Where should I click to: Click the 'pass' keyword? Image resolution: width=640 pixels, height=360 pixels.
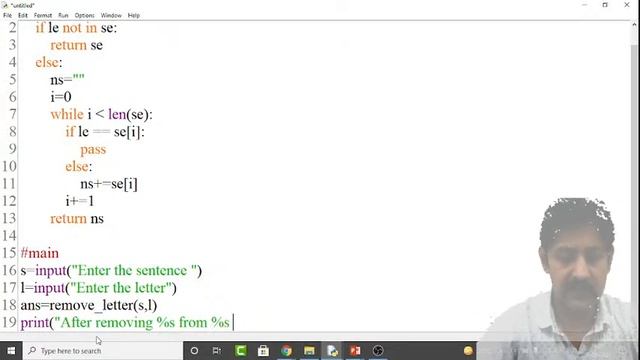coord(93,149)
